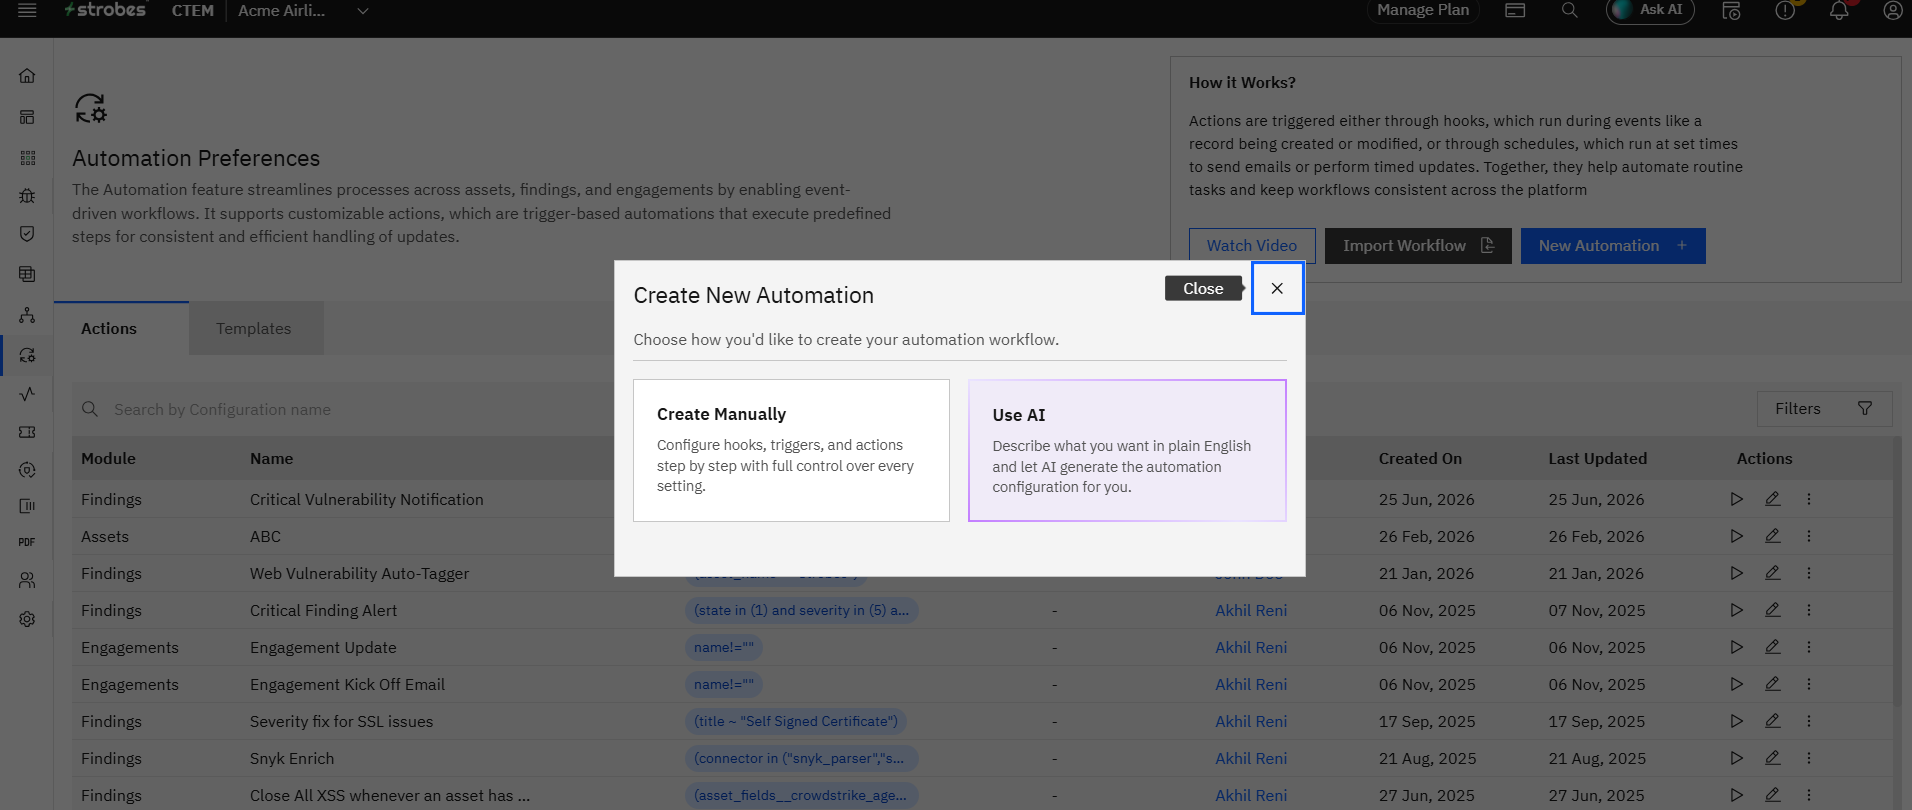Open the Ask AI assistant

[1650, 10]
